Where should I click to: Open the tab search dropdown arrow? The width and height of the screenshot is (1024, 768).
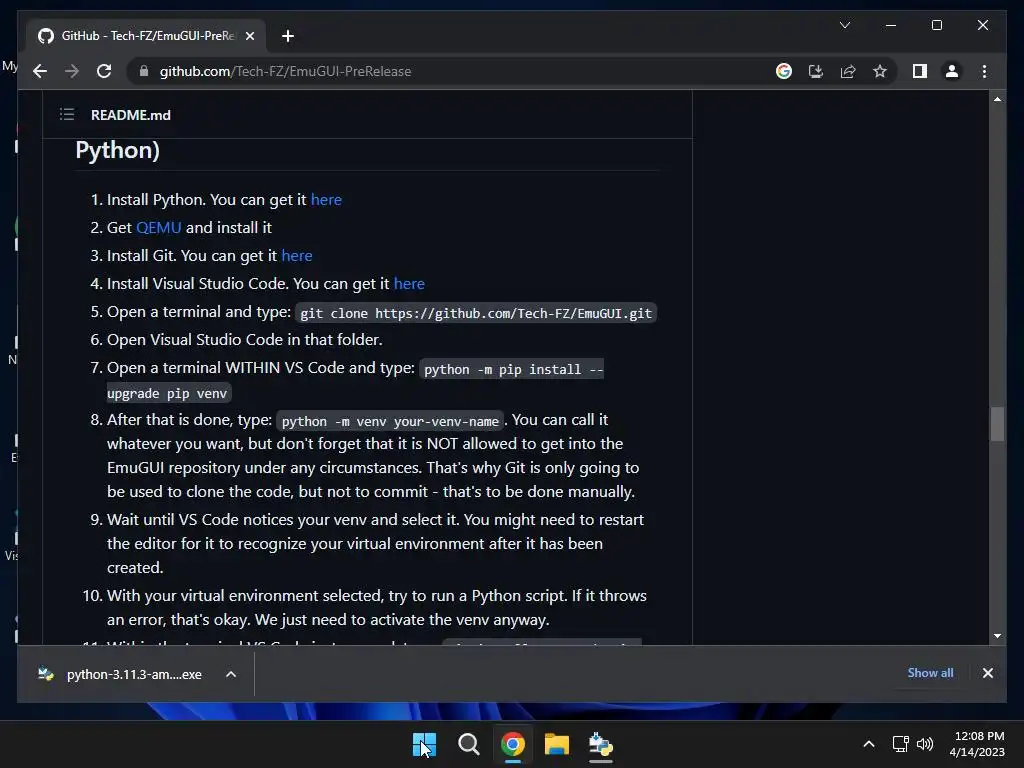(x=845, y=25)
